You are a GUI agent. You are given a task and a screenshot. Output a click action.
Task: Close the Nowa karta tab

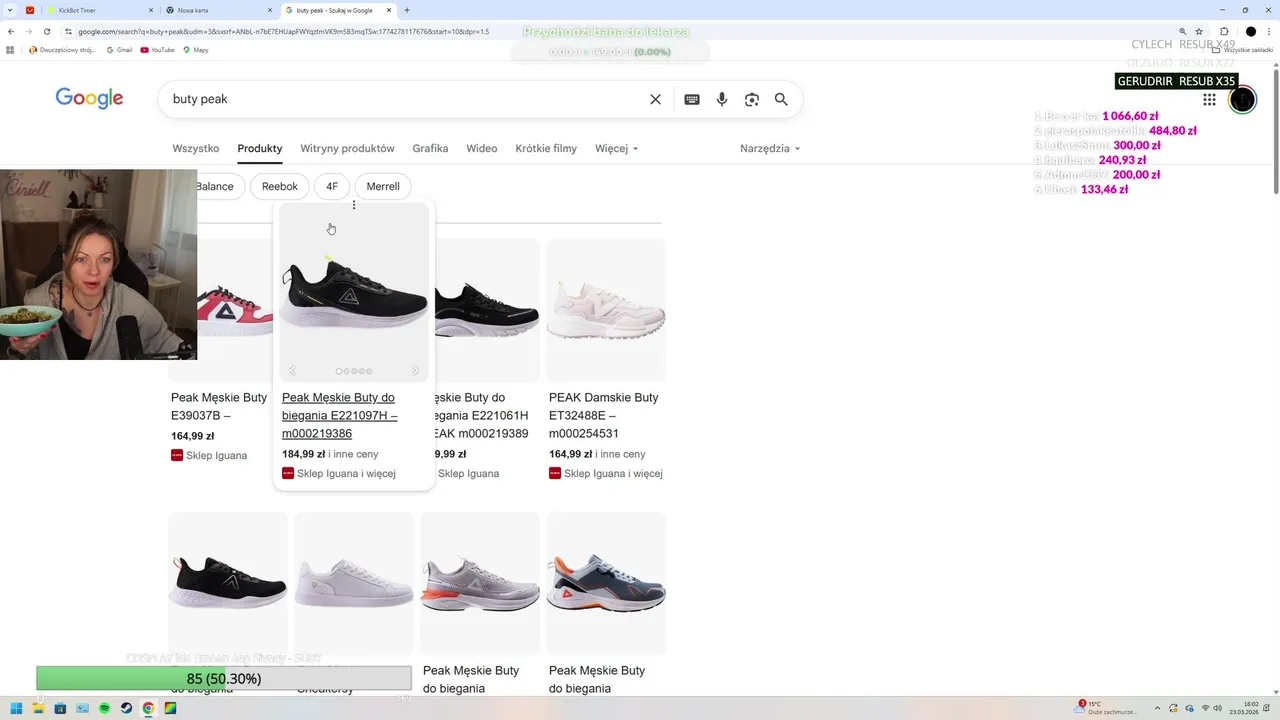pyautogui.click(x=269, y=10)
